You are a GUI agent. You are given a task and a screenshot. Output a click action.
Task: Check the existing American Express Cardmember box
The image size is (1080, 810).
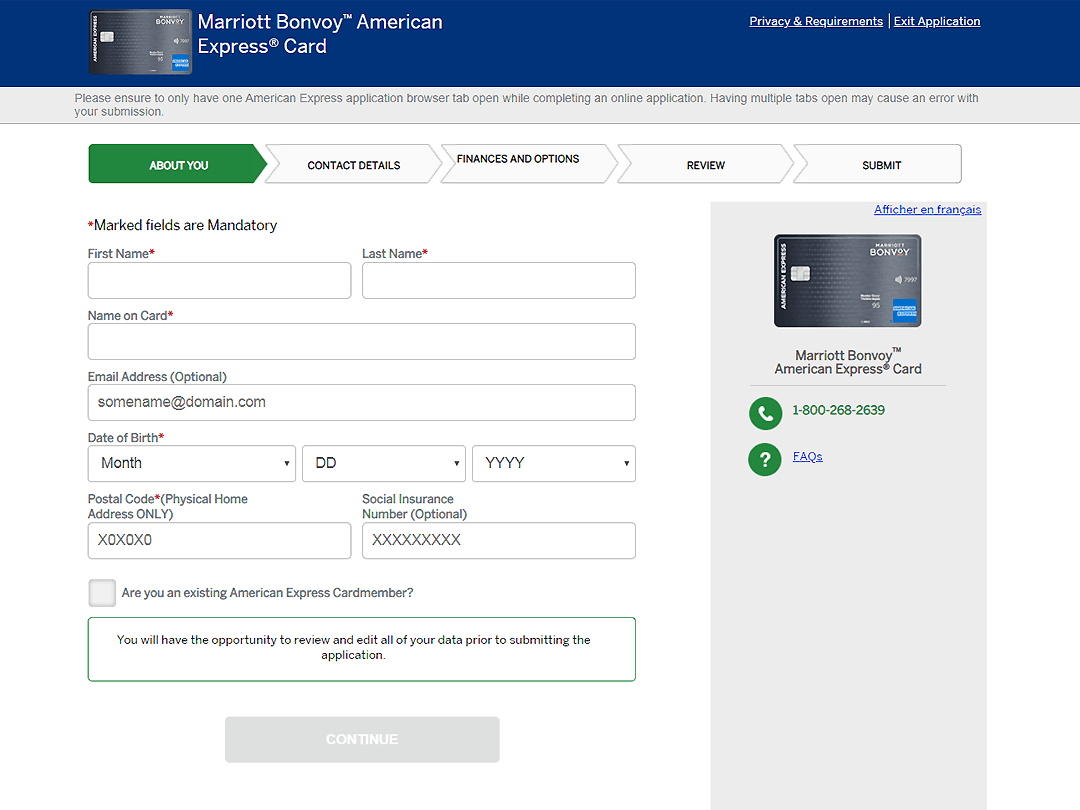pyautogui.click(x=102, y=593)
